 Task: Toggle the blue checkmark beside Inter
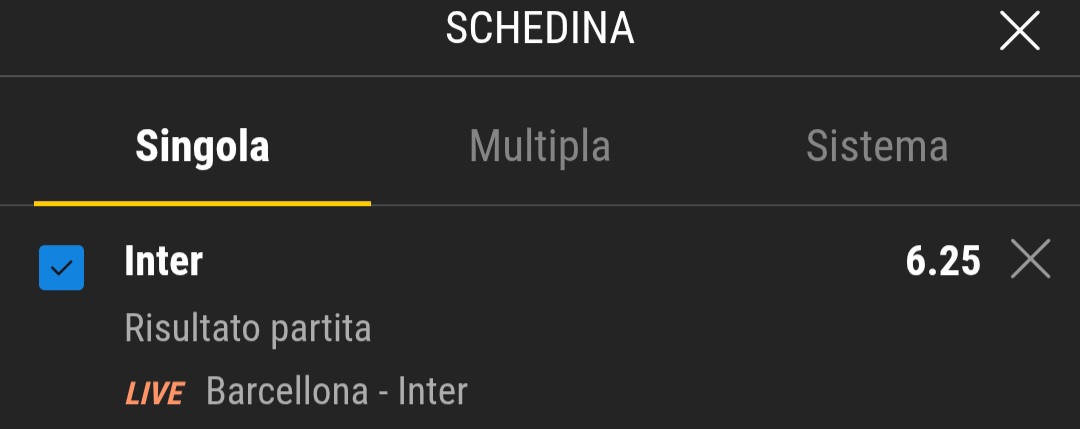(61, 267)
